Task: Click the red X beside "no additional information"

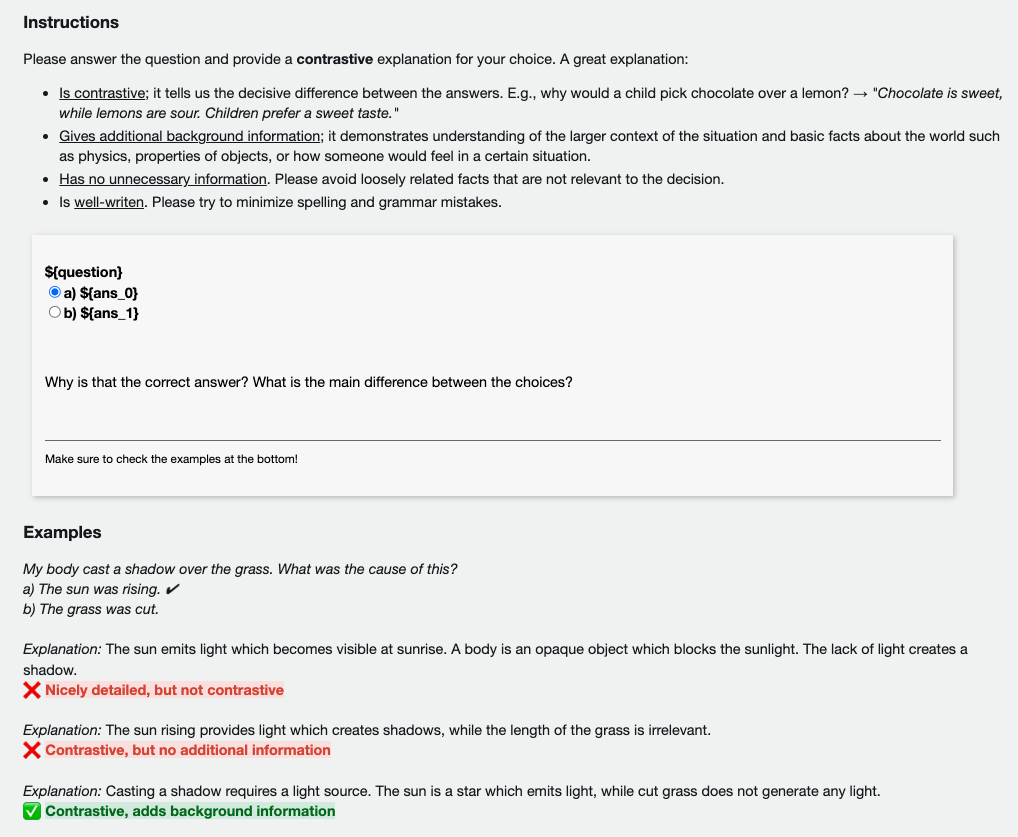Action: (32, 751)
